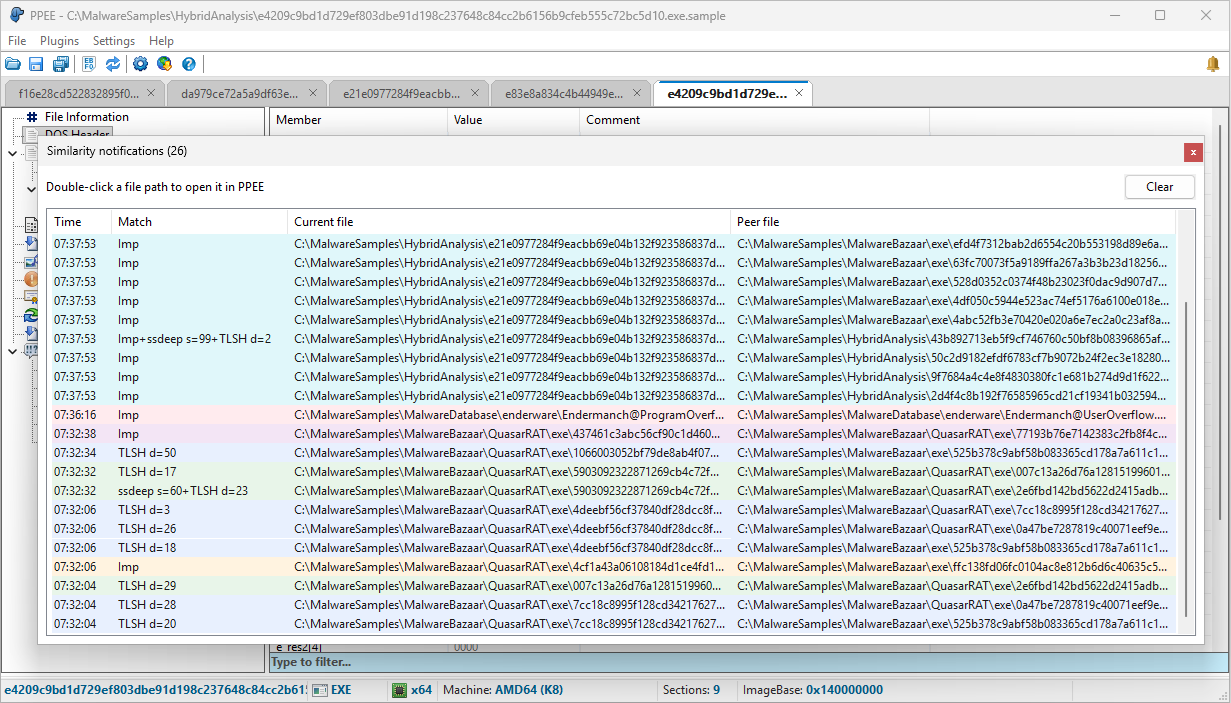Click the globe with download arrow icon

[164, 64]
